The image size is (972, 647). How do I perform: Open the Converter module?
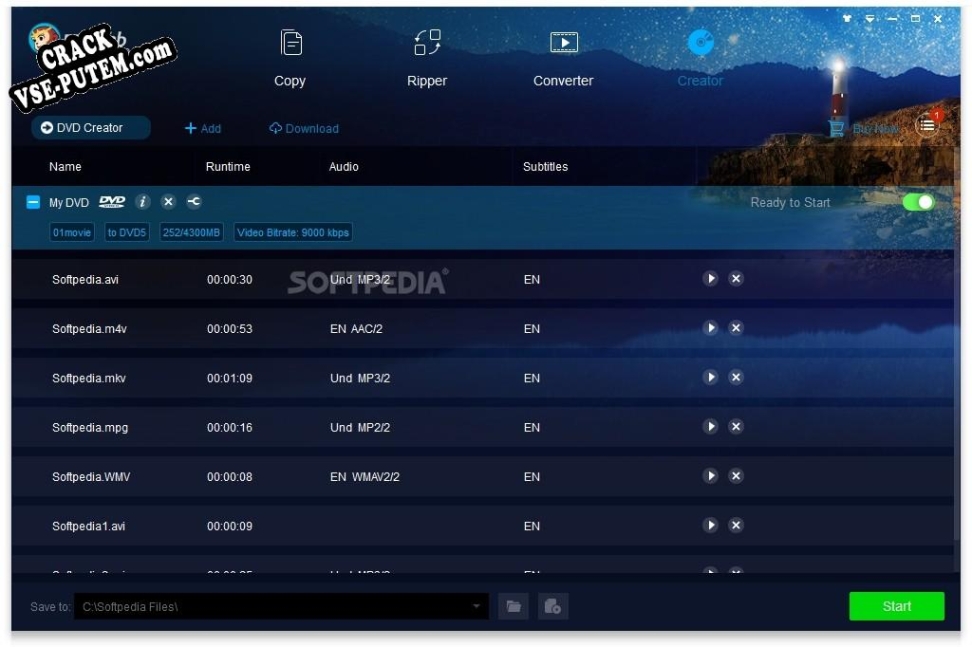563,58
